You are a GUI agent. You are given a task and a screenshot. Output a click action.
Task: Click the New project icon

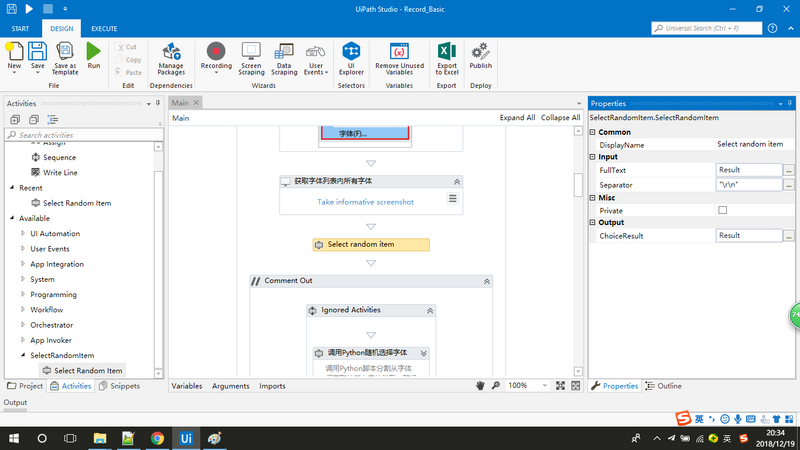pyautogui.click(x=14, y=52)
